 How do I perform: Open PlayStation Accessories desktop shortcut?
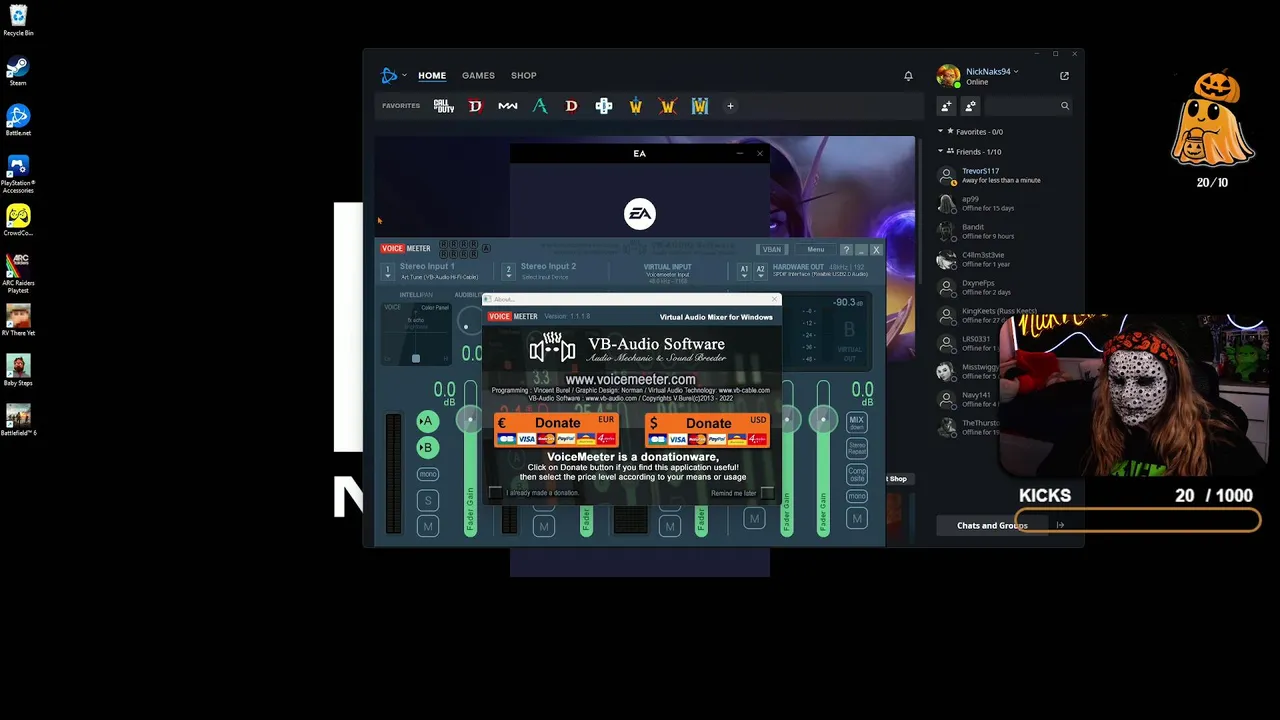point(18,173)
